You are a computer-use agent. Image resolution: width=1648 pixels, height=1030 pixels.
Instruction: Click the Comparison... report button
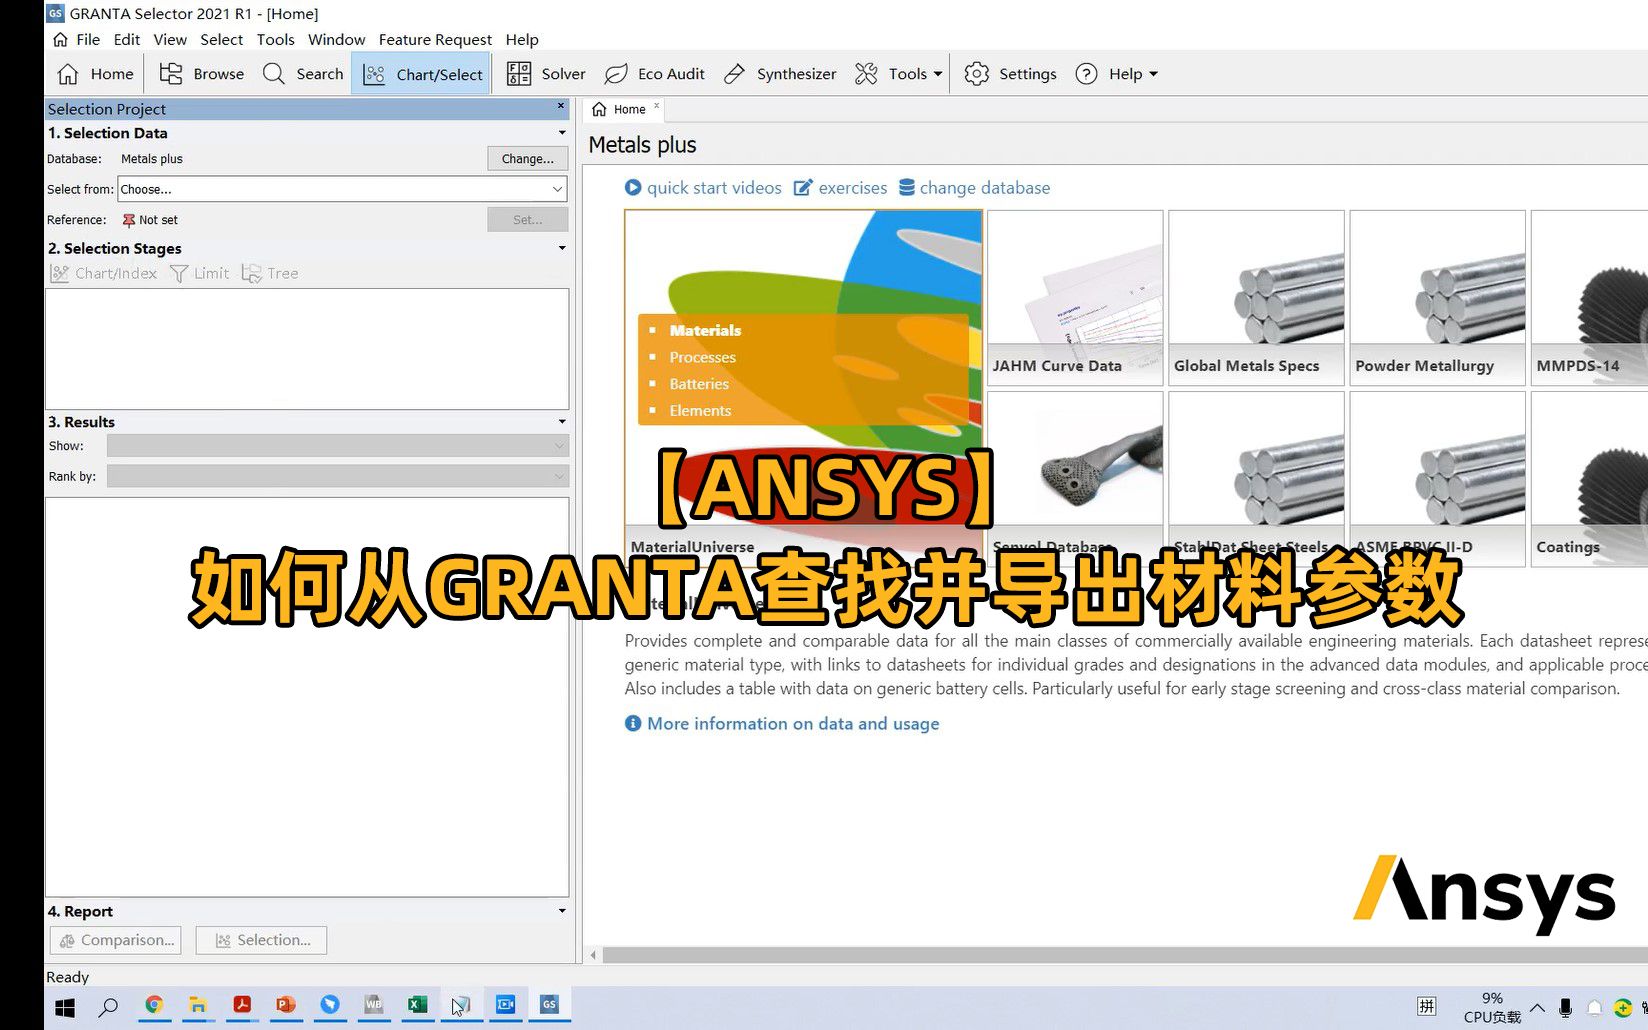[116, 940]
